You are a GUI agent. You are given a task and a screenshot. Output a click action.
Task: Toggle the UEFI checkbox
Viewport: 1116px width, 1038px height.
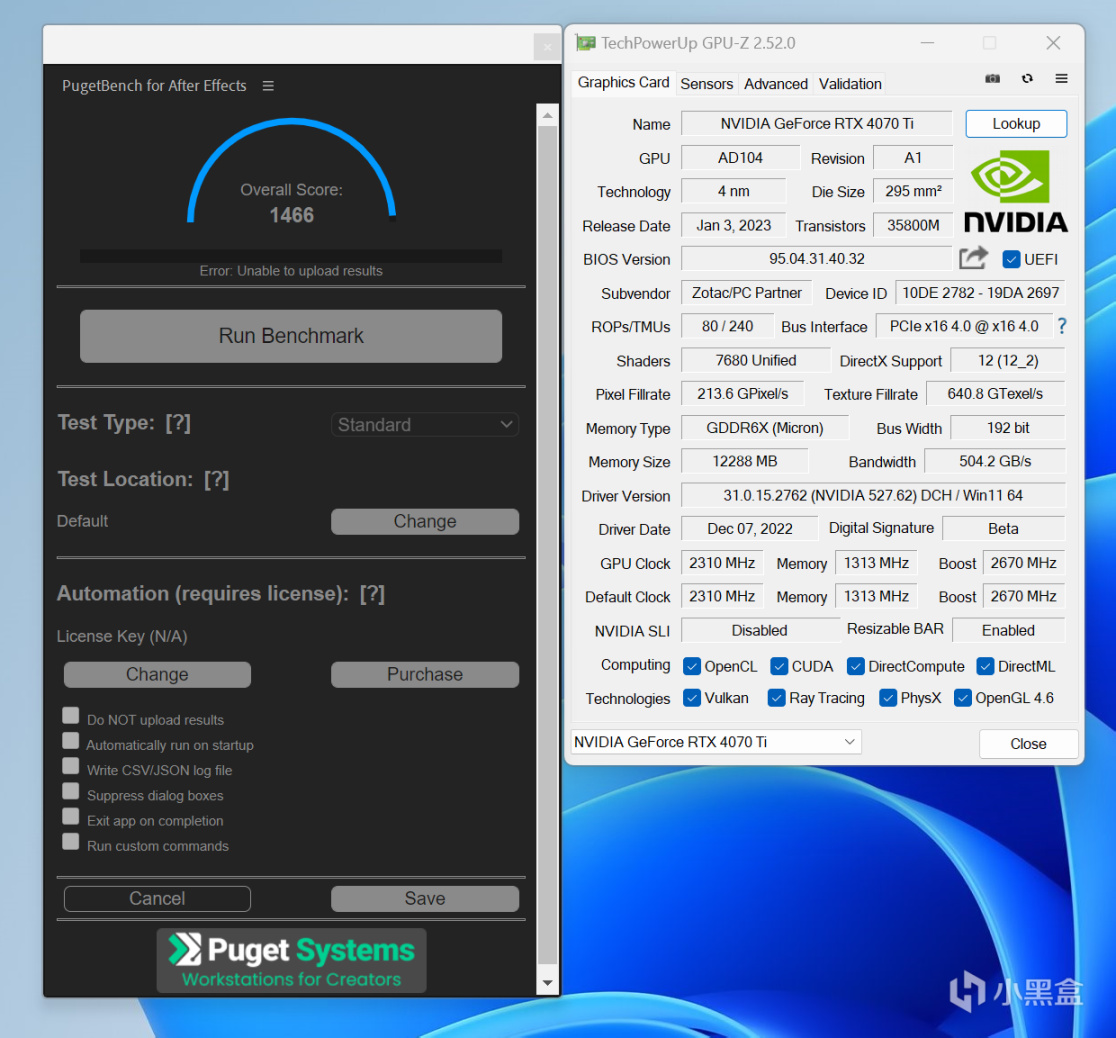tap(1011, 259)
